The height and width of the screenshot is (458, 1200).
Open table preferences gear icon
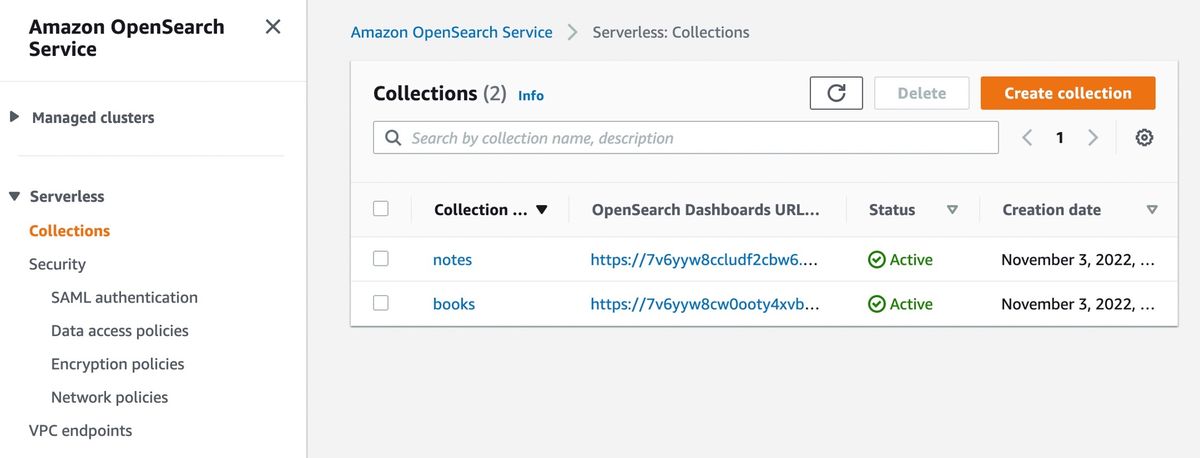pos(1145,138)
